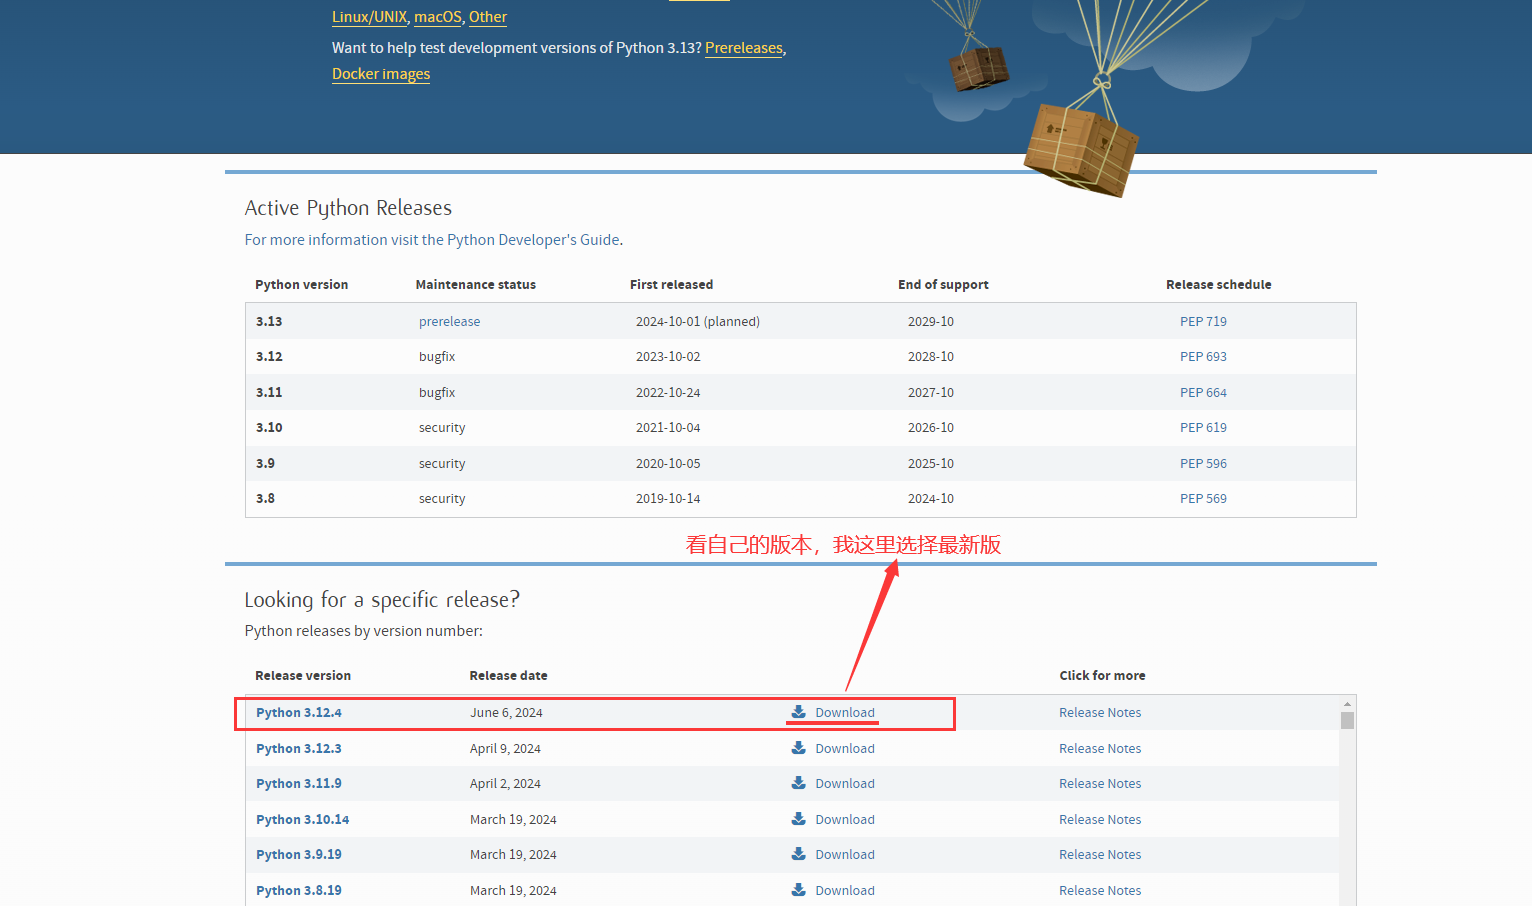Open PEP 719 release schedule
The image size is (1532, 906).
point(1203,321)
